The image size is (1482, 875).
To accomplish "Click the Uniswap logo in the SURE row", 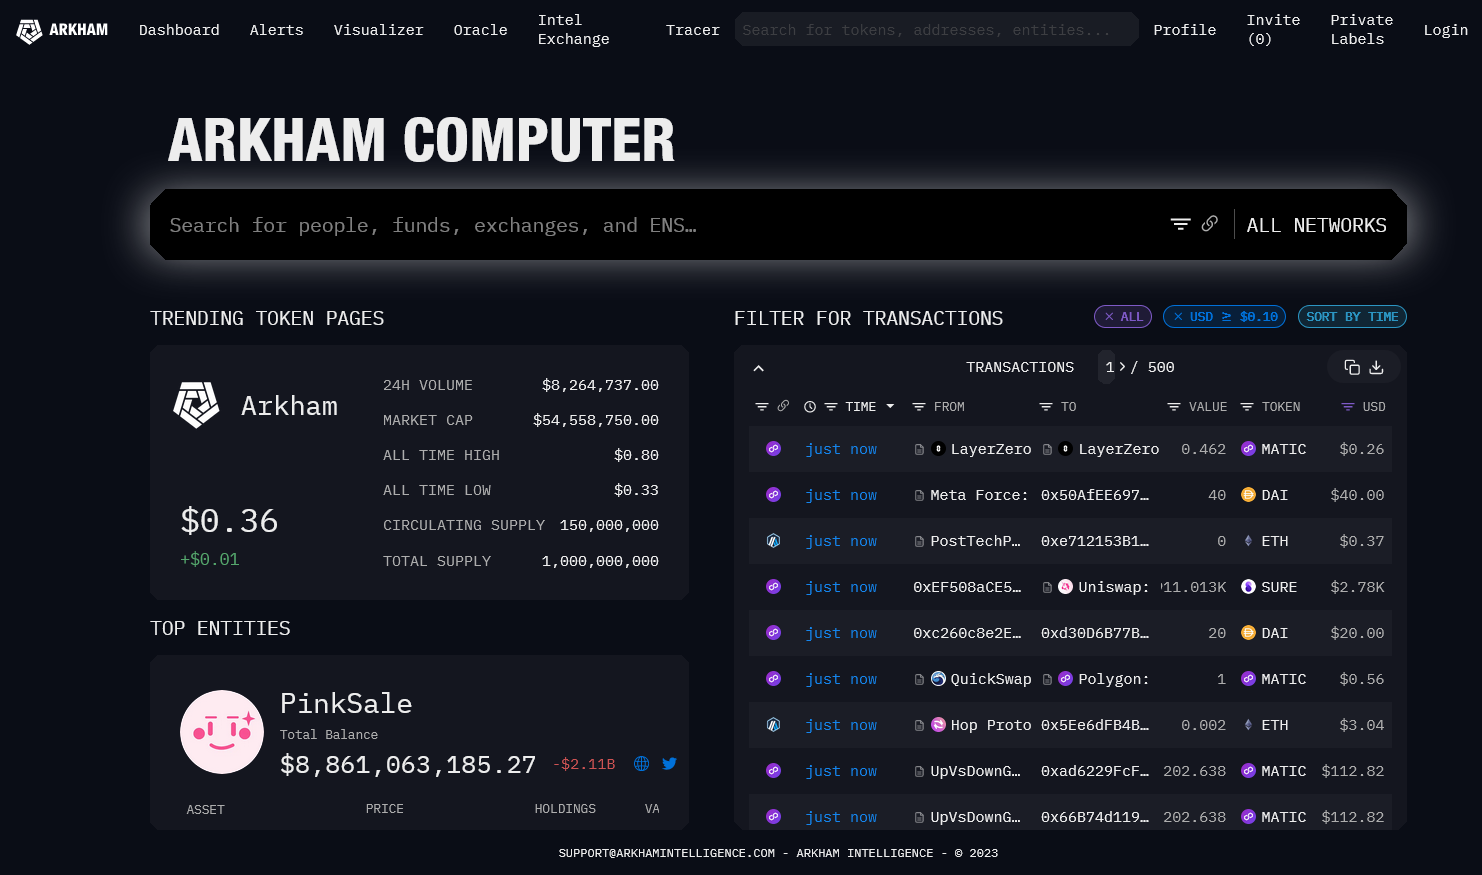I will [x=1066, y=587].
